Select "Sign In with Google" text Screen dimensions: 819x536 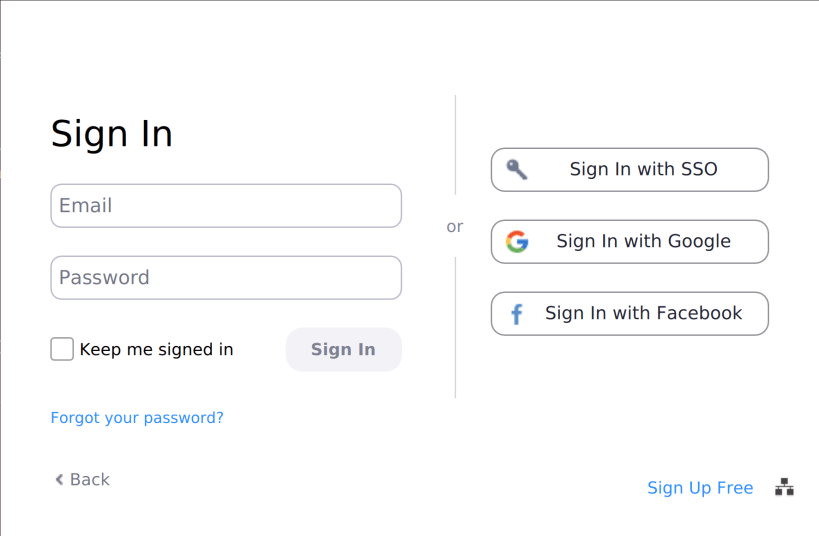click(643, 241)
